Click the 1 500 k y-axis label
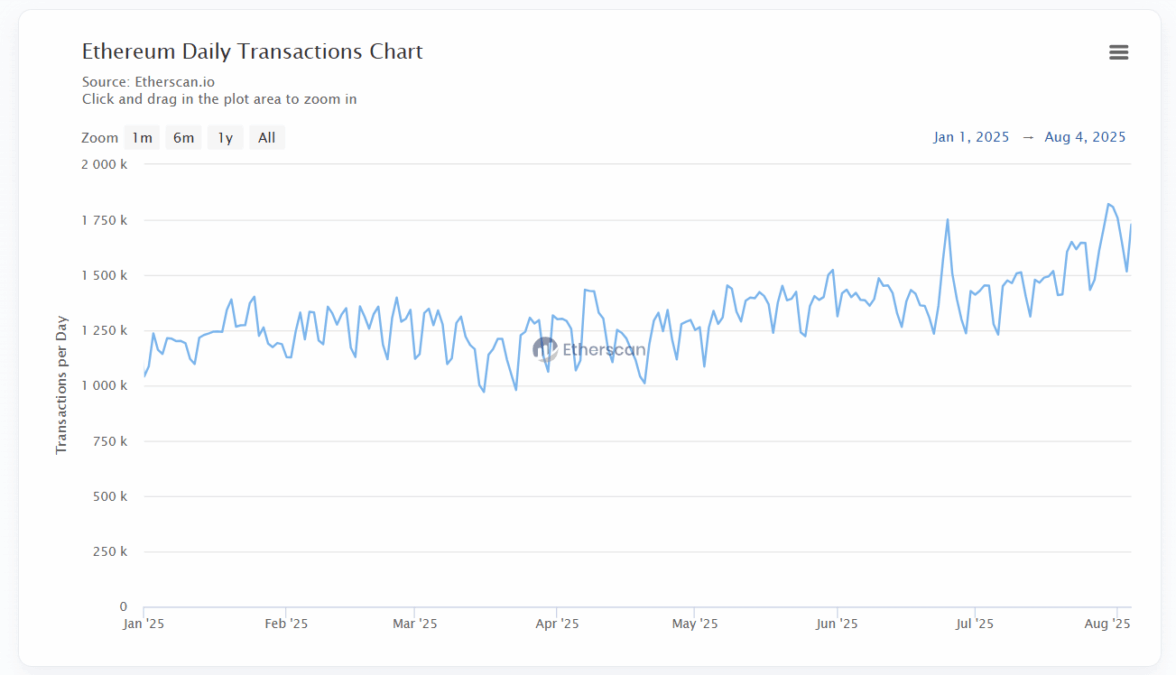The height and width of the screenshot is (675, 1176). pos(104,275)
